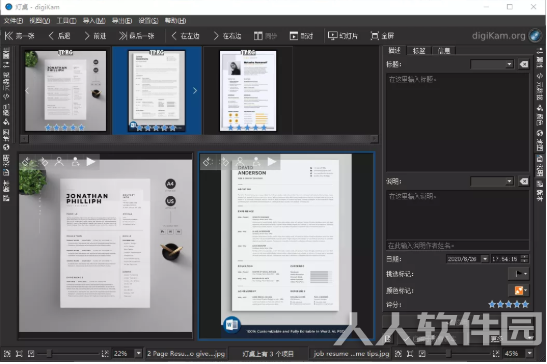This screenshot has width=547, height=364.
Task: Go to the first image (第一张)
Action: (20, 36)
